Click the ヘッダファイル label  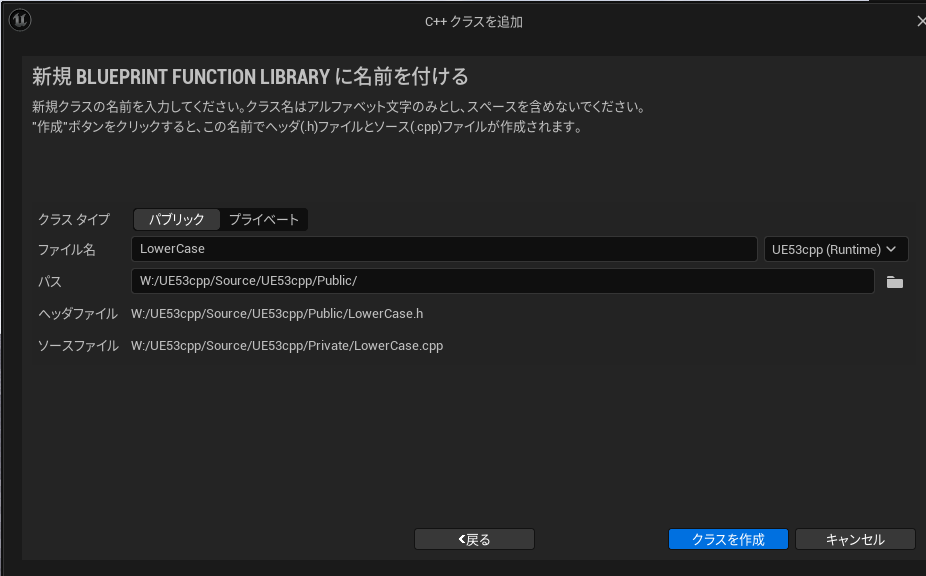point(78,314)
